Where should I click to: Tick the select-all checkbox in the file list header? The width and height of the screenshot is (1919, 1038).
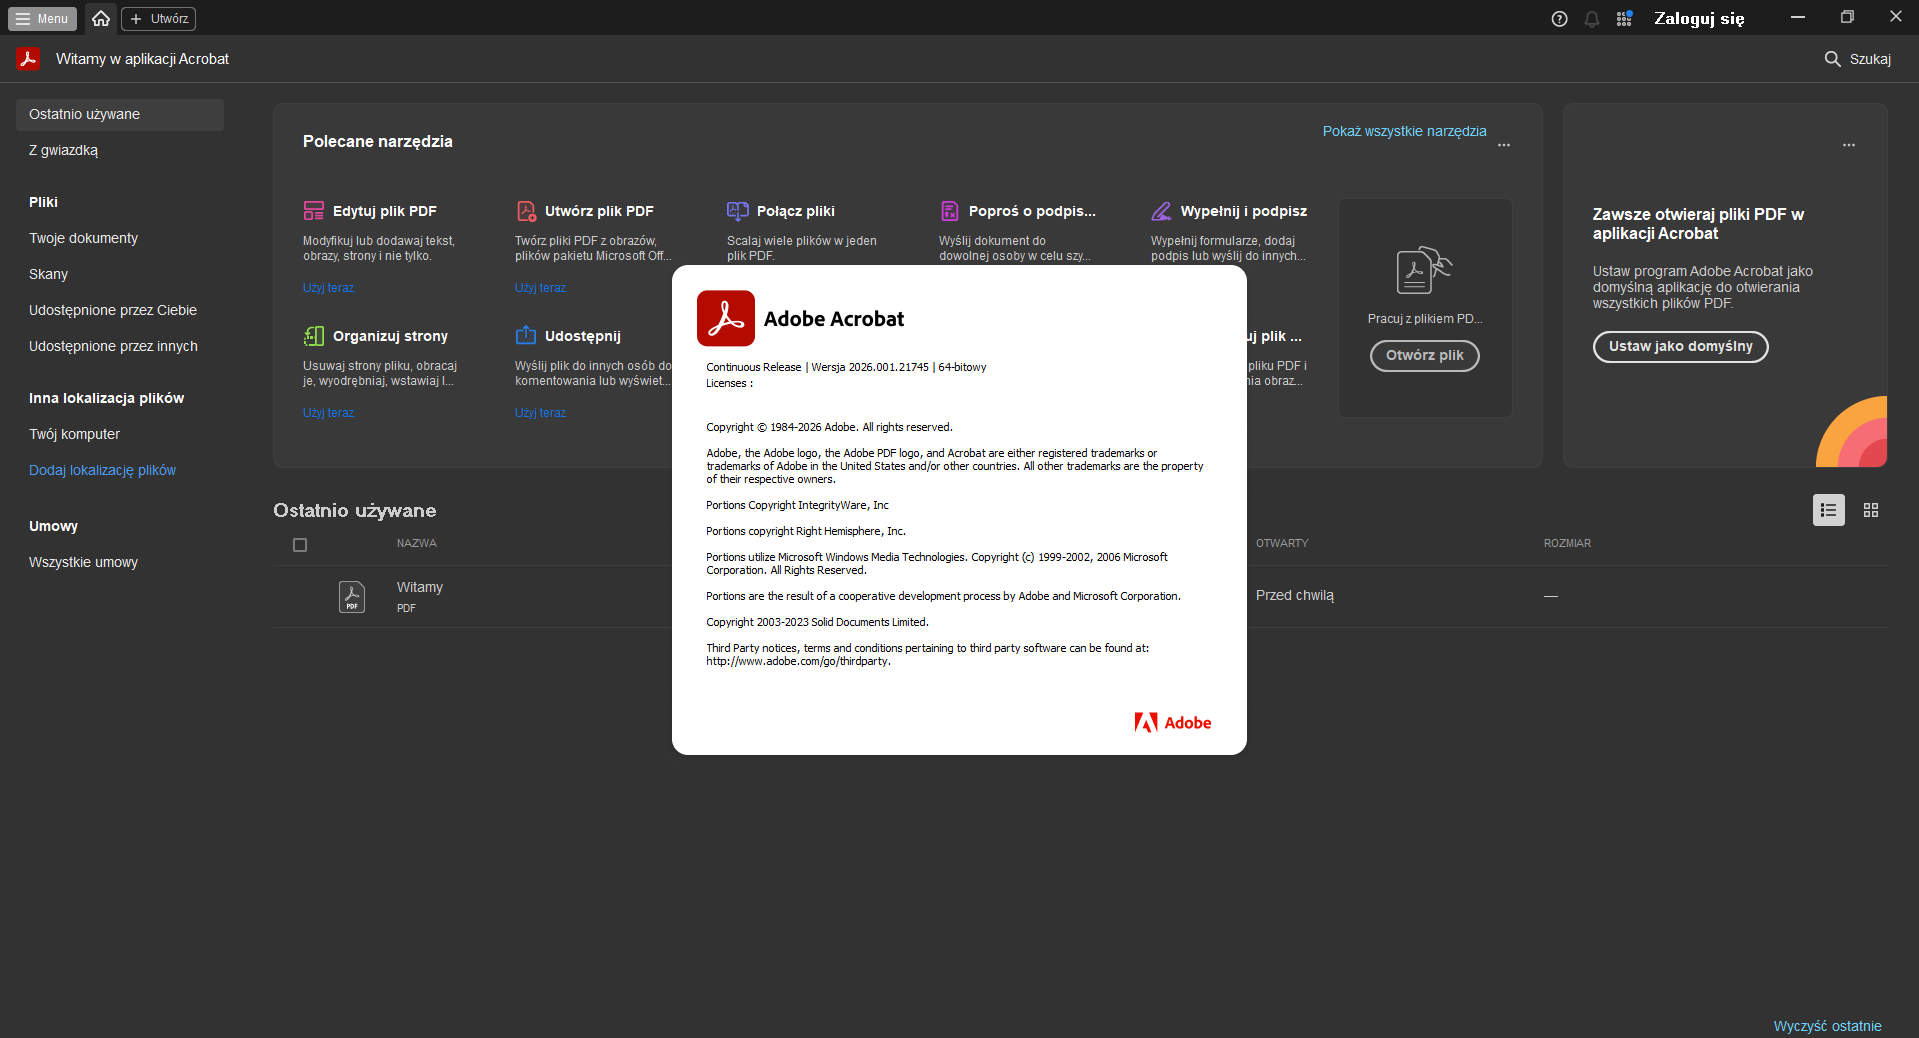[x=300, y=545]
